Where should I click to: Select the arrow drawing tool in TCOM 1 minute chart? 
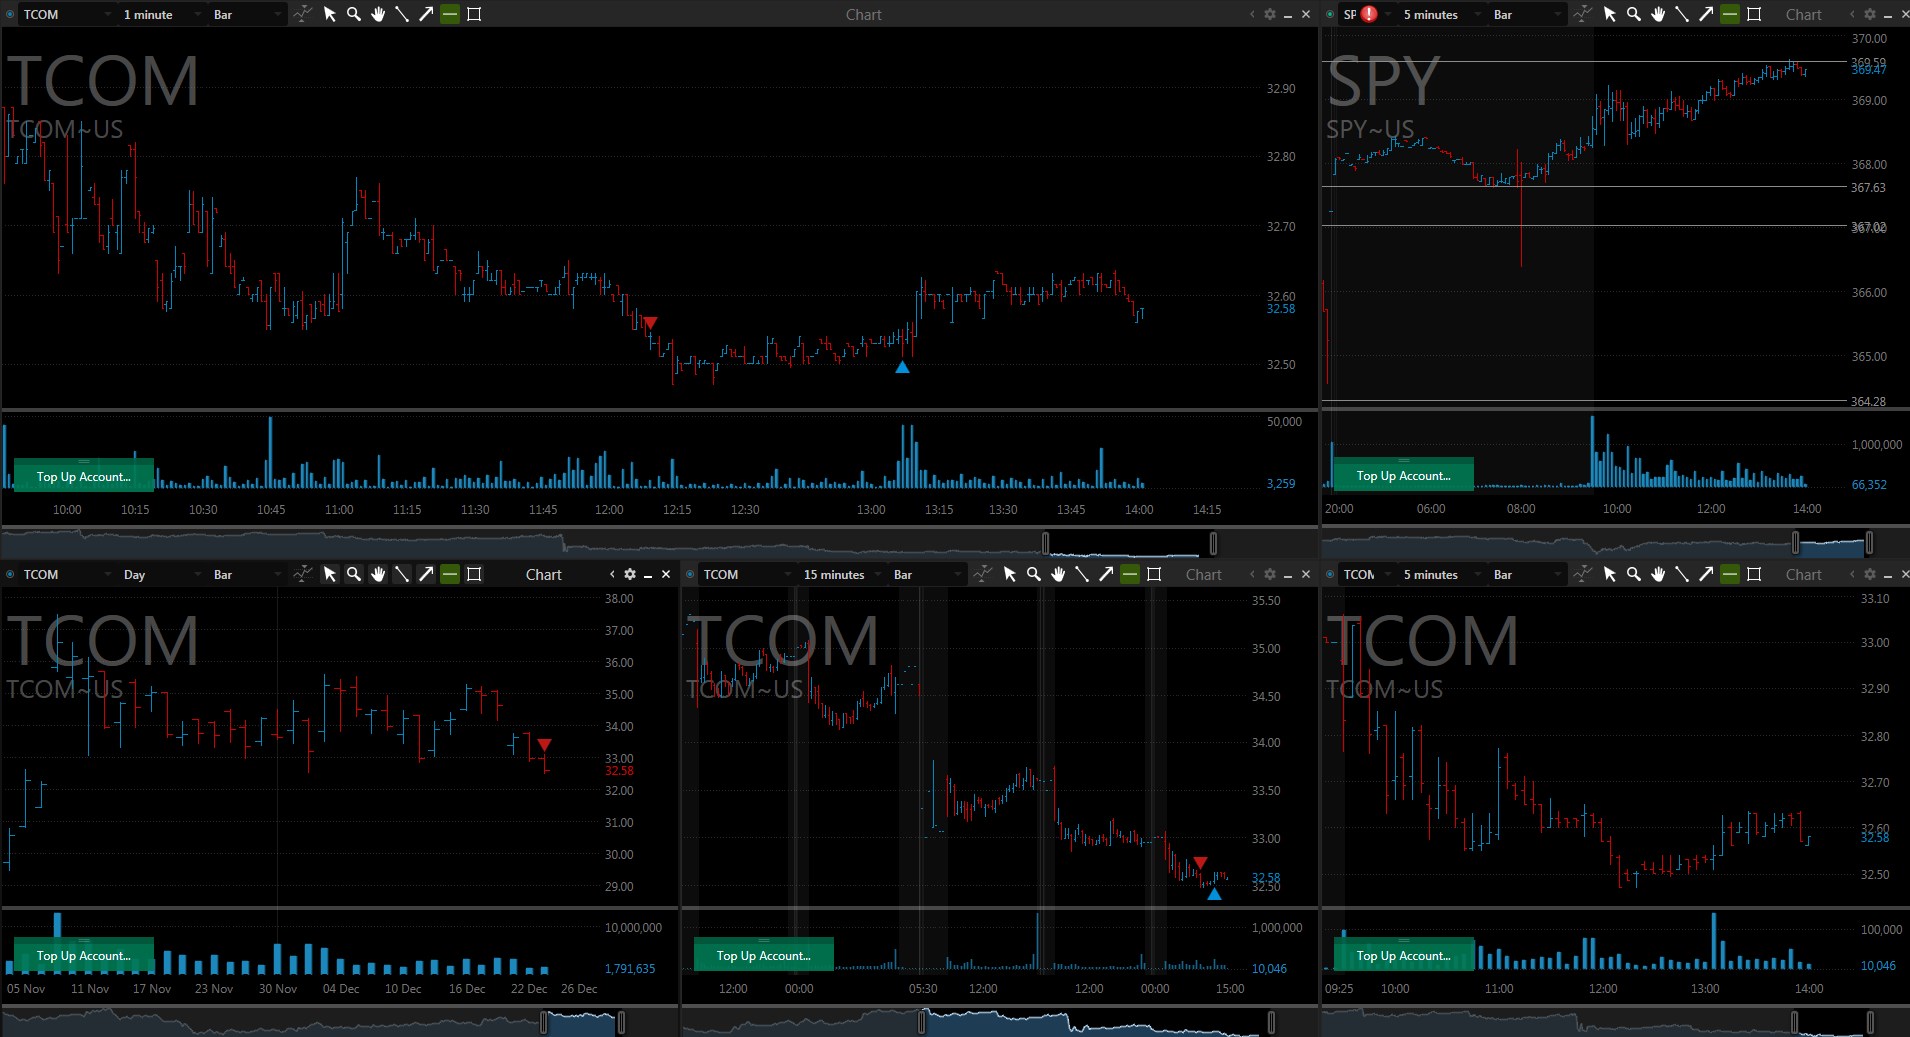(426, 14)
